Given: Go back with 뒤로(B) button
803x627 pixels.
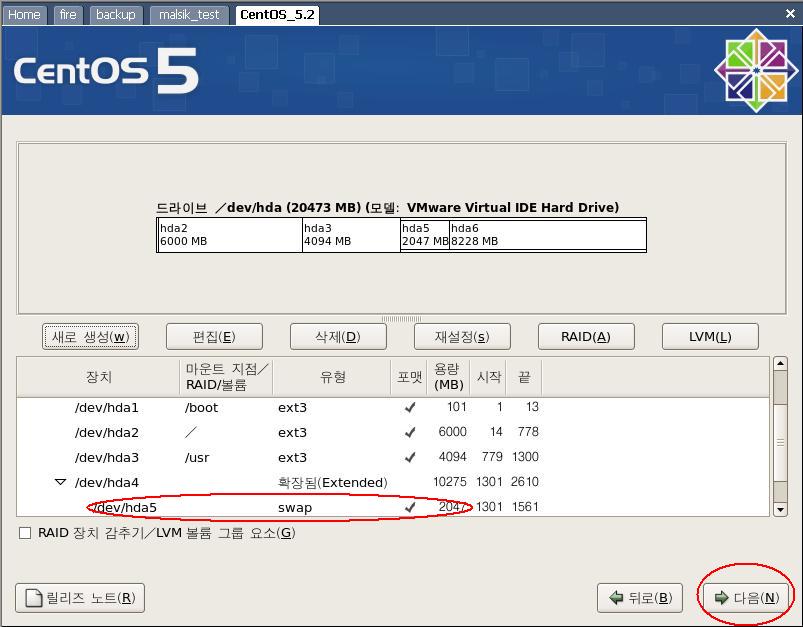Looking at the screenshot, I should pos(640,598).
